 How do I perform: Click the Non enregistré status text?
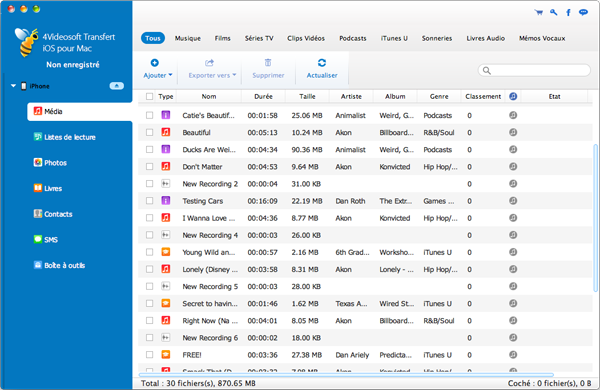(73, 65)
